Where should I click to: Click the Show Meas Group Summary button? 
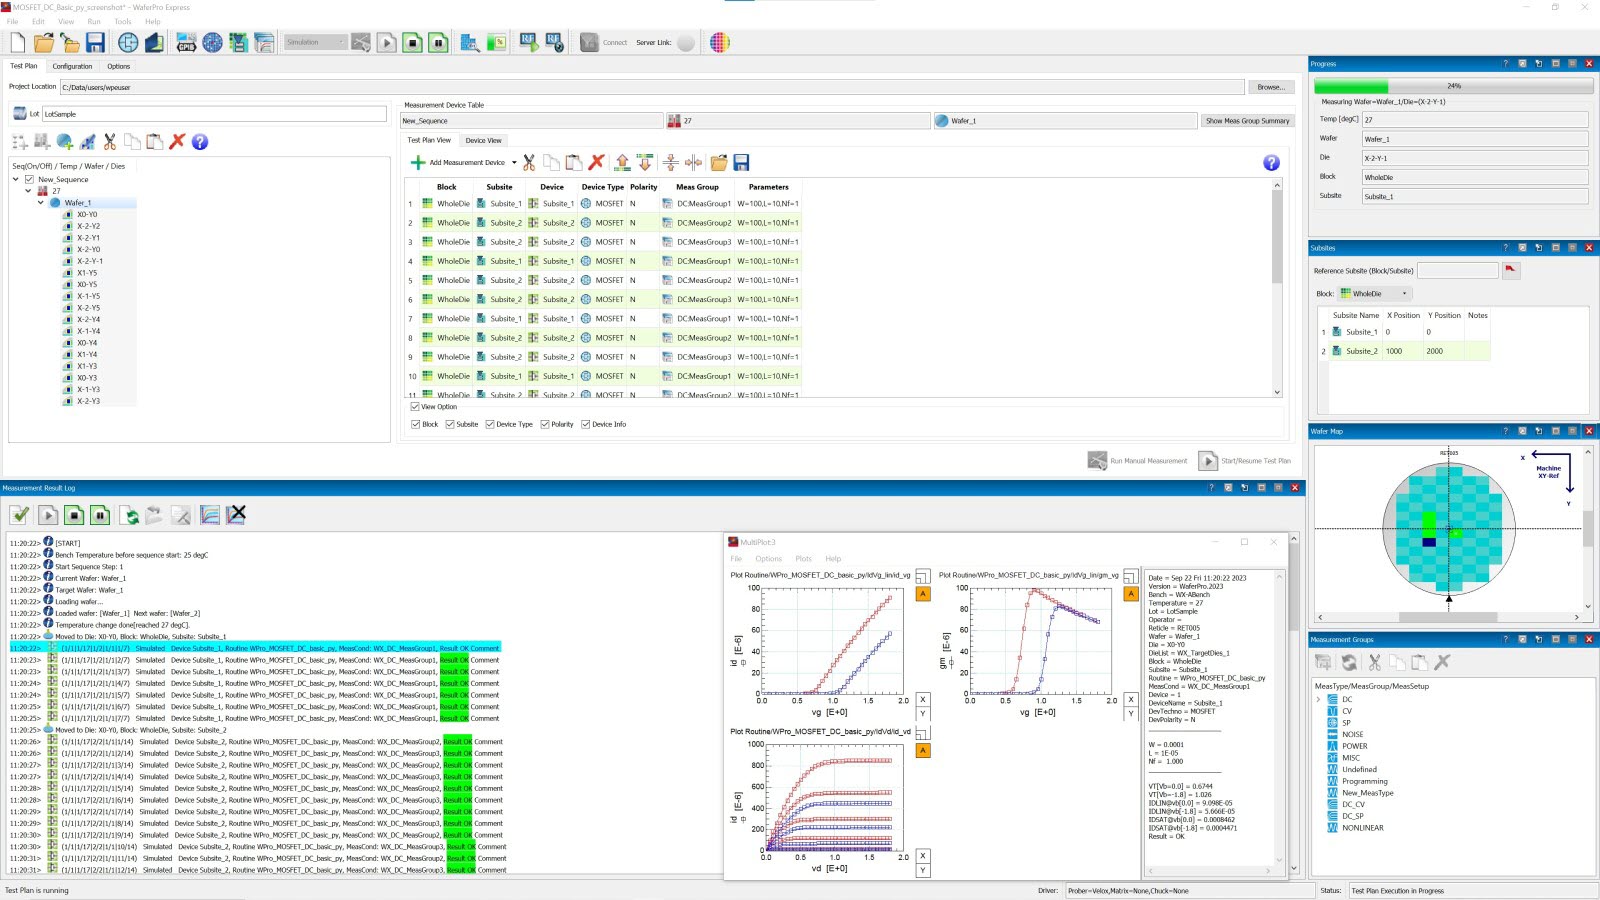[1247, 121]
